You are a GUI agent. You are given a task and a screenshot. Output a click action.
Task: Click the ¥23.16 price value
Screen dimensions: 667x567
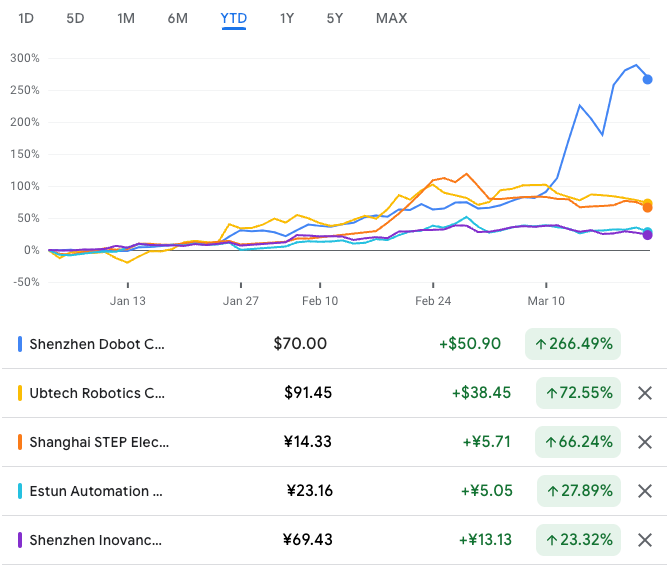click(310, 491)
